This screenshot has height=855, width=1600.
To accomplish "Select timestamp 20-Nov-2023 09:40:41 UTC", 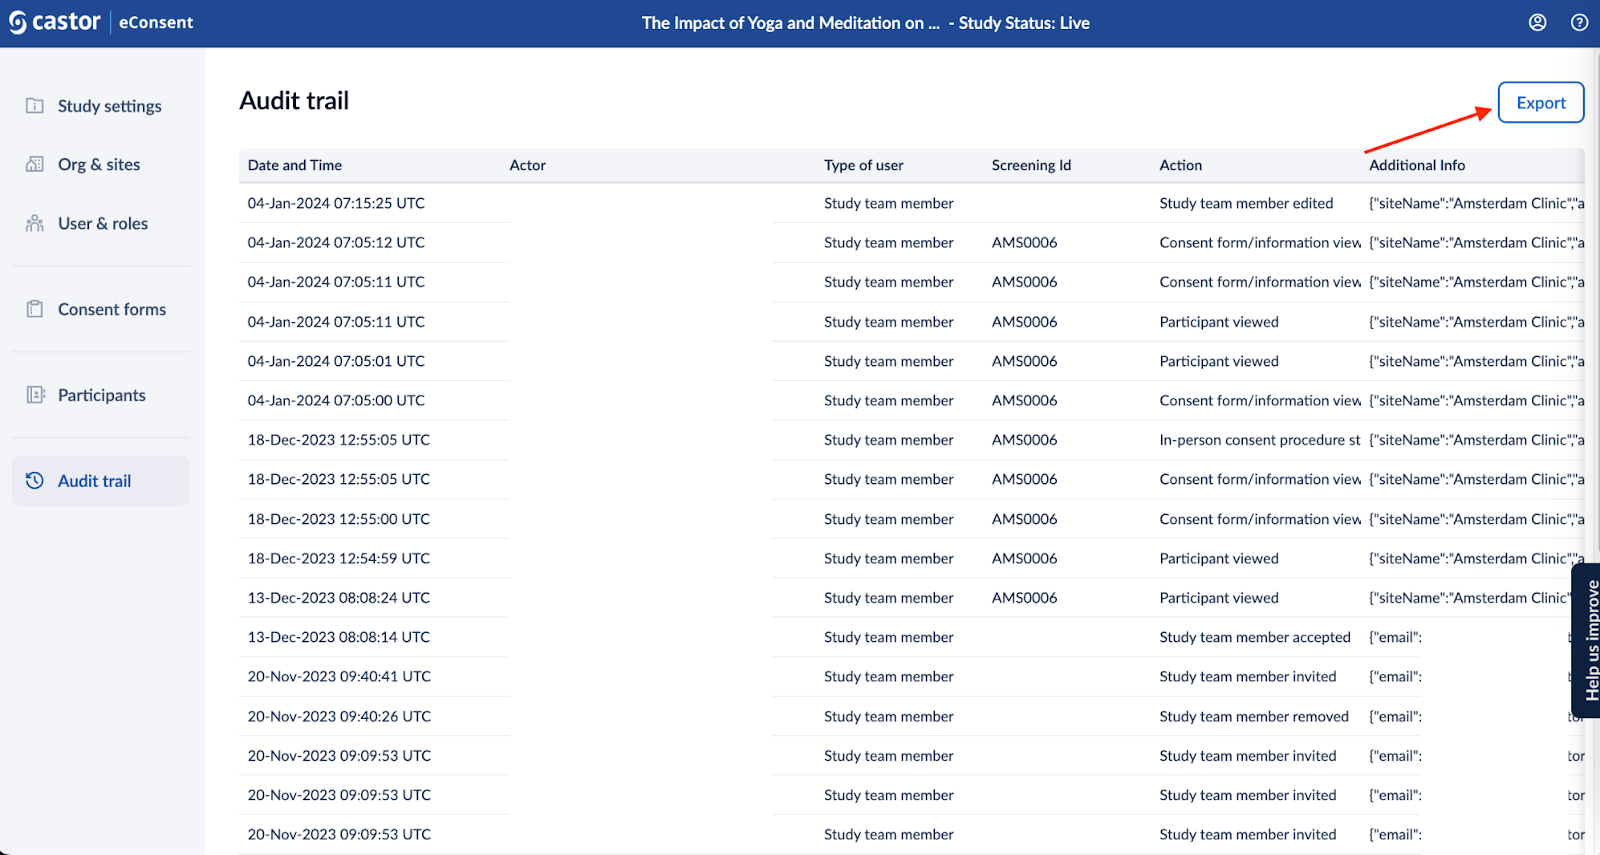I will [339, 677].
